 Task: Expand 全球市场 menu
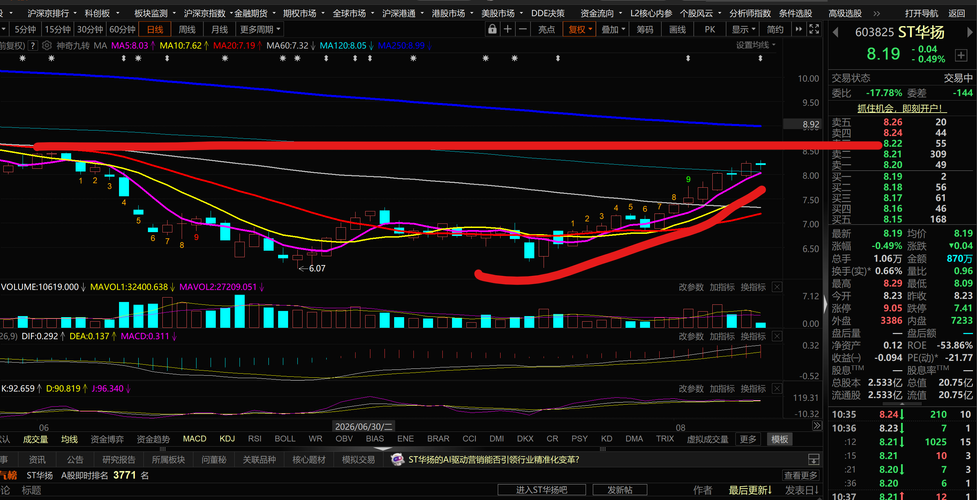[352, 13]
